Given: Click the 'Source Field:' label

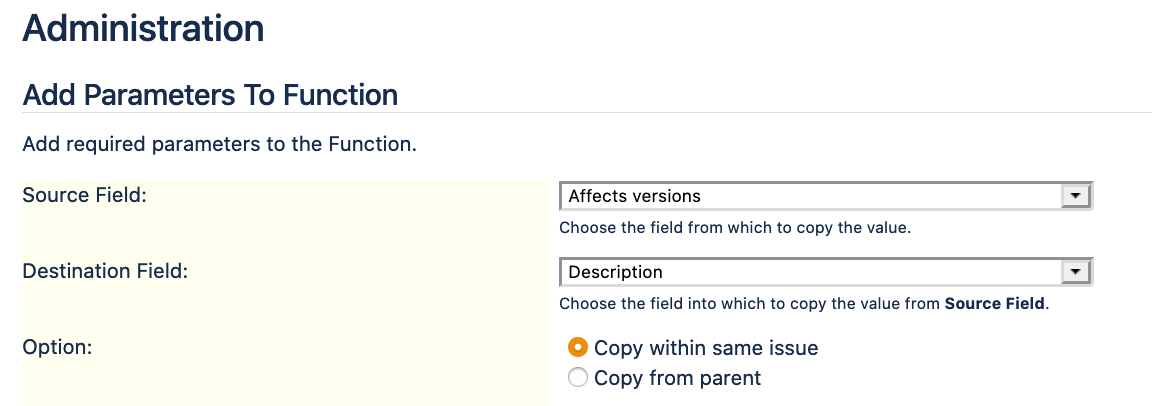Looking at the screenshot, I should click(x=84, y=195).
